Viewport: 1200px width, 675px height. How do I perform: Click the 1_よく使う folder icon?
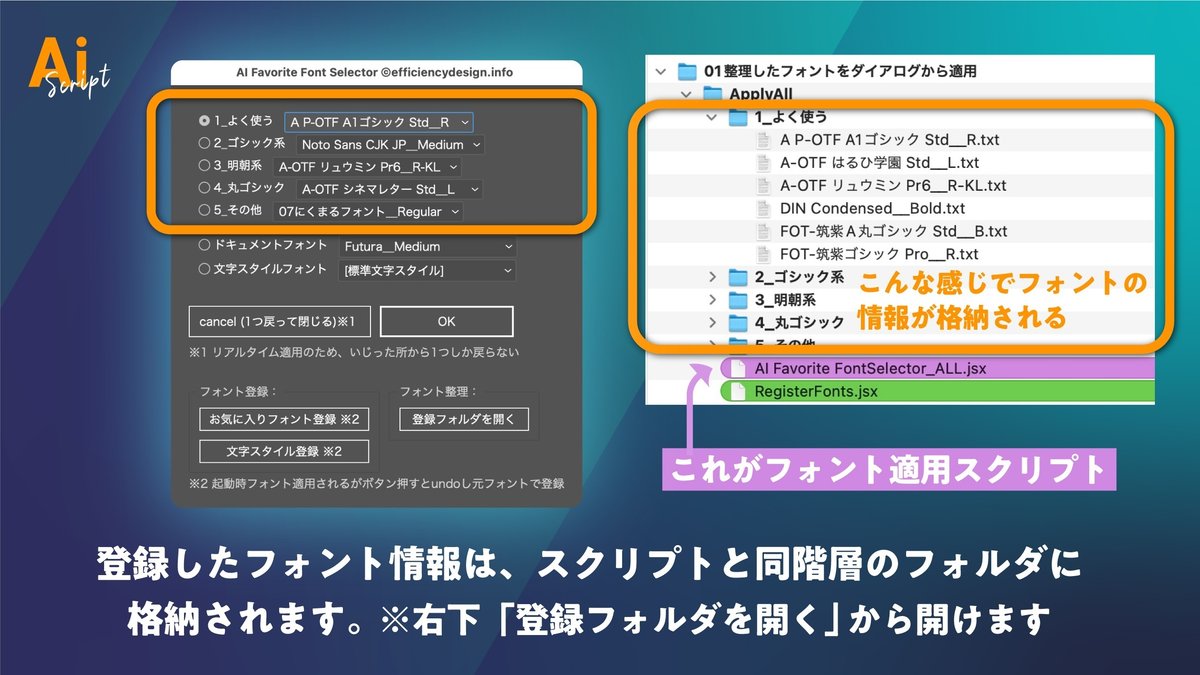[x=738, y=117]
